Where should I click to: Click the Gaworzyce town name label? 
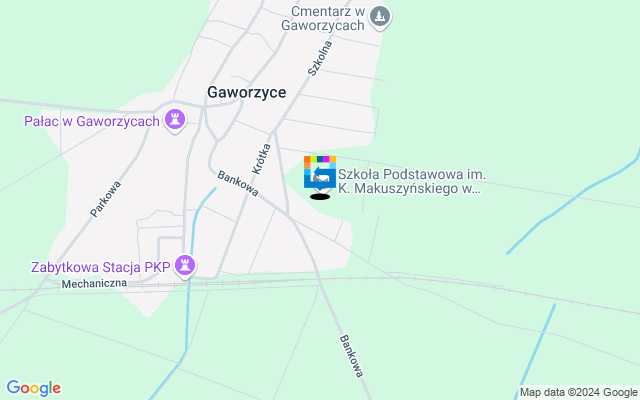coord(247,92)
